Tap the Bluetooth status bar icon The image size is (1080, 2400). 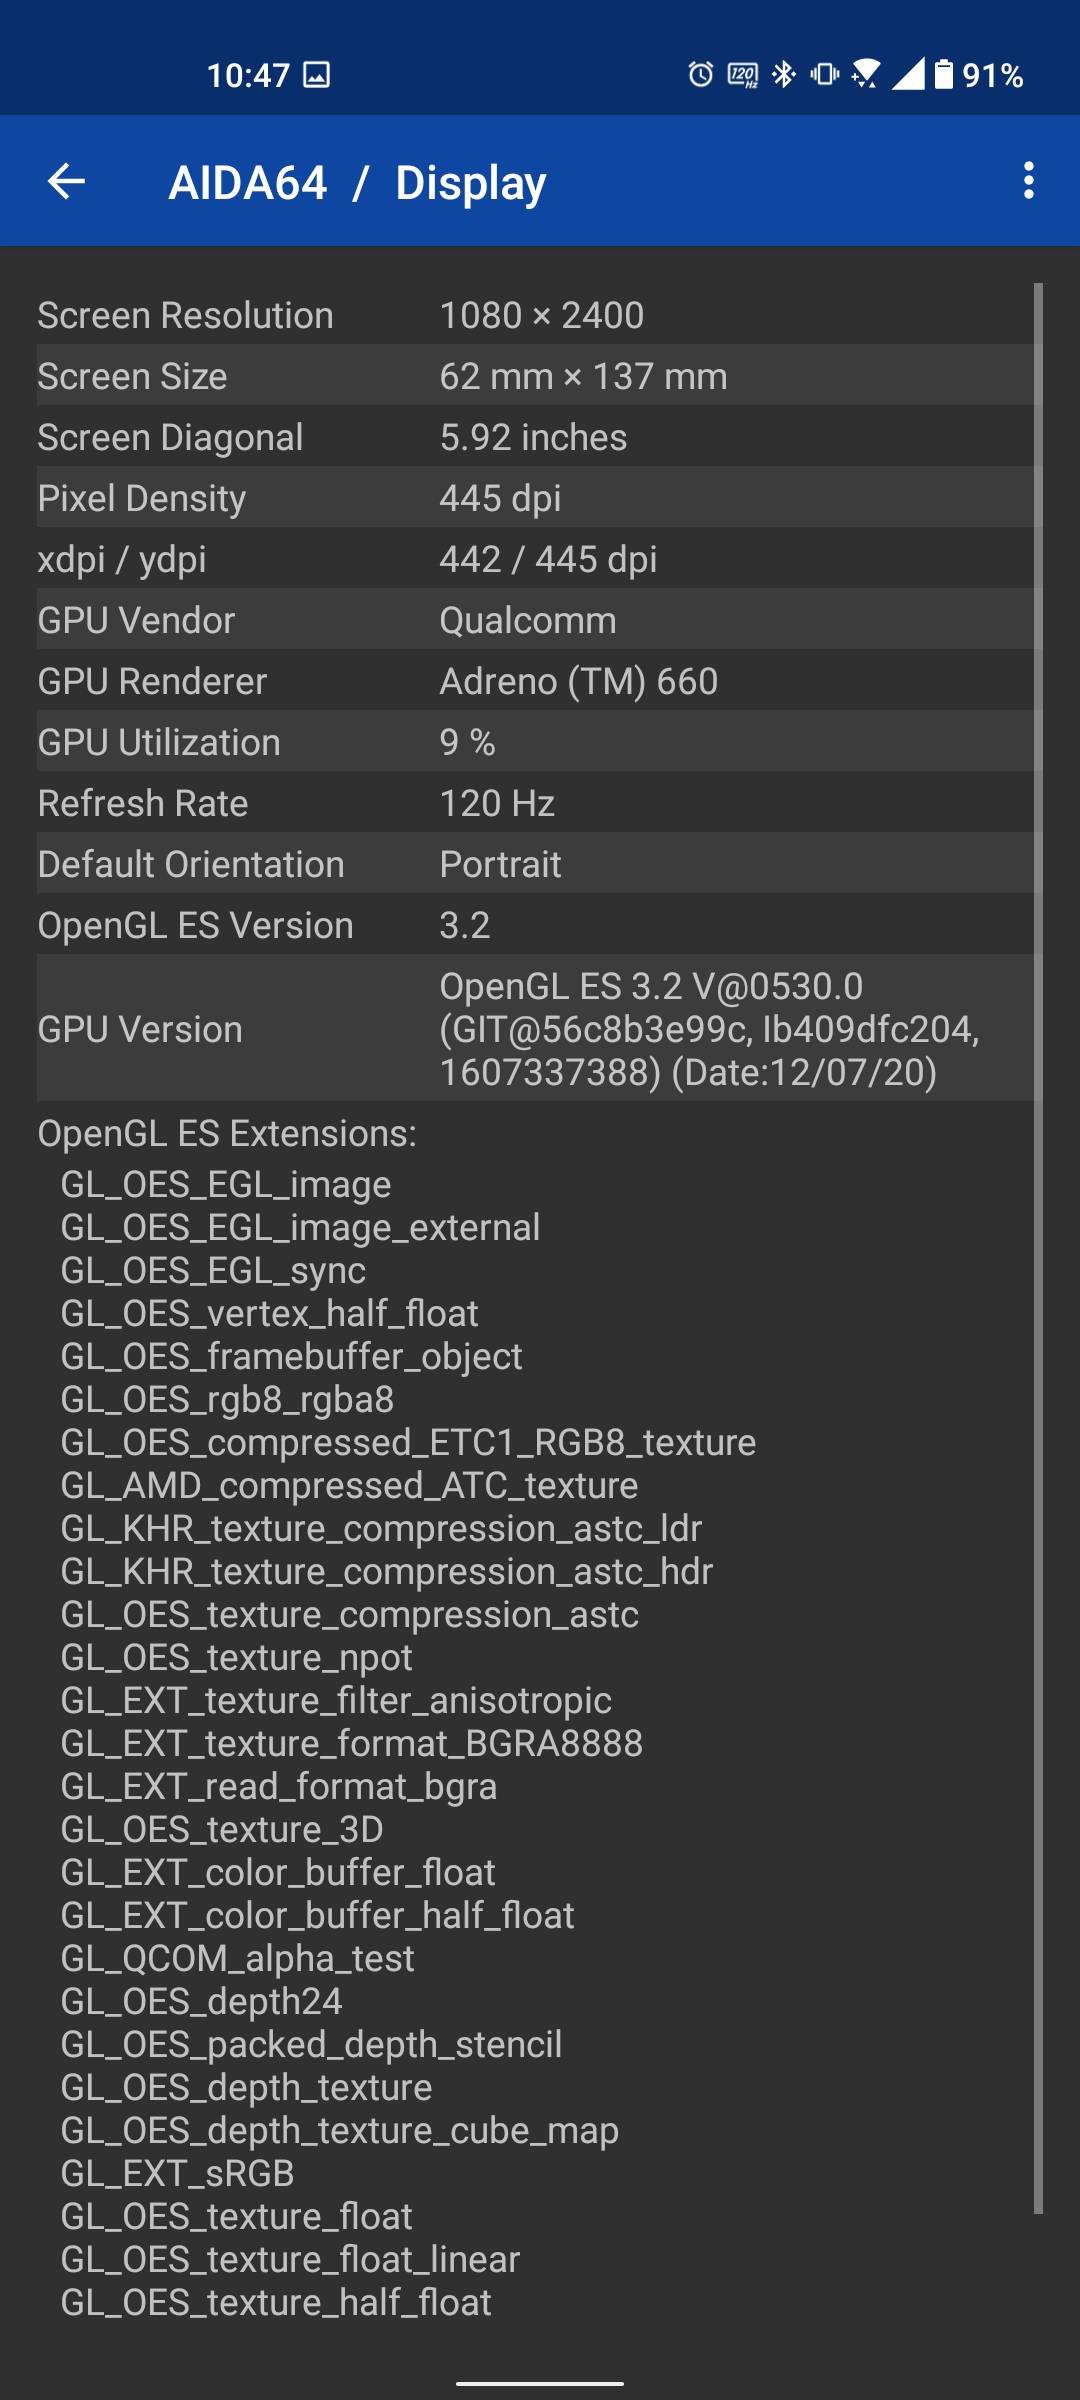(x=784, y=75)
